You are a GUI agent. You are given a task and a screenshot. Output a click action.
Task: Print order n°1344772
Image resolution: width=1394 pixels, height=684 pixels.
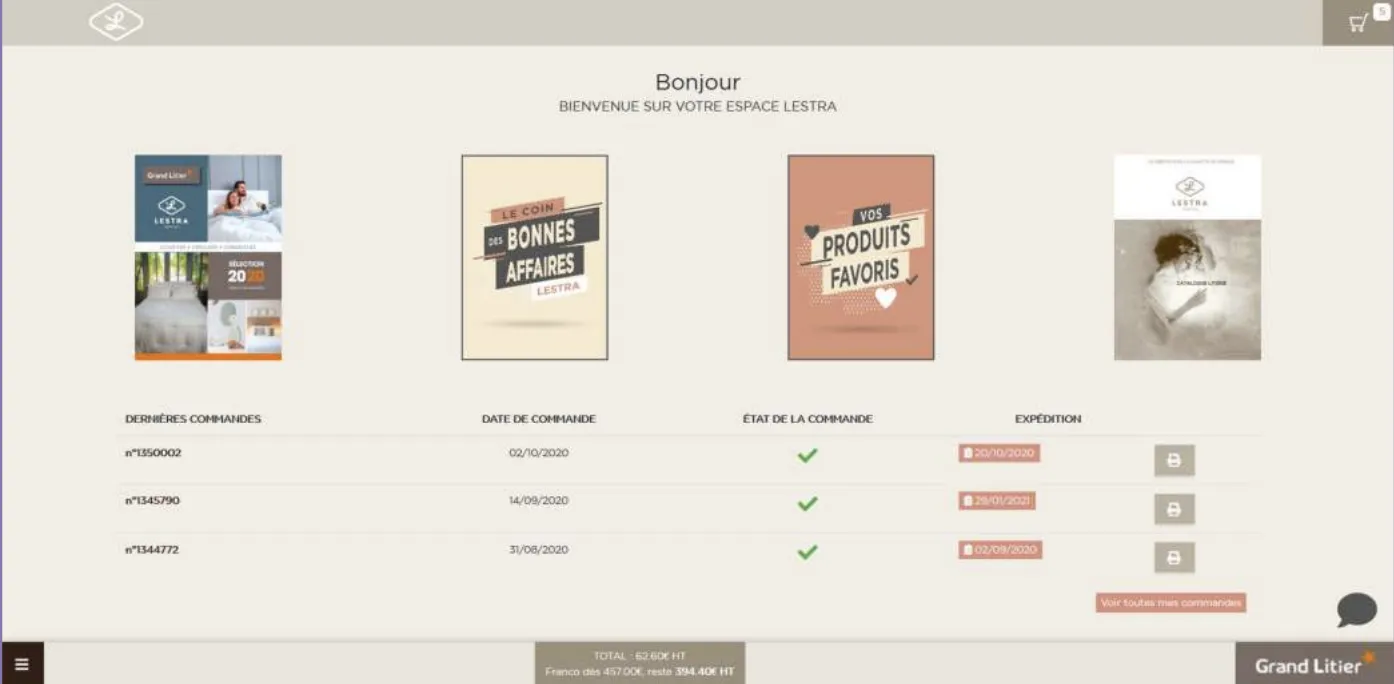(x=1174, y=557)
